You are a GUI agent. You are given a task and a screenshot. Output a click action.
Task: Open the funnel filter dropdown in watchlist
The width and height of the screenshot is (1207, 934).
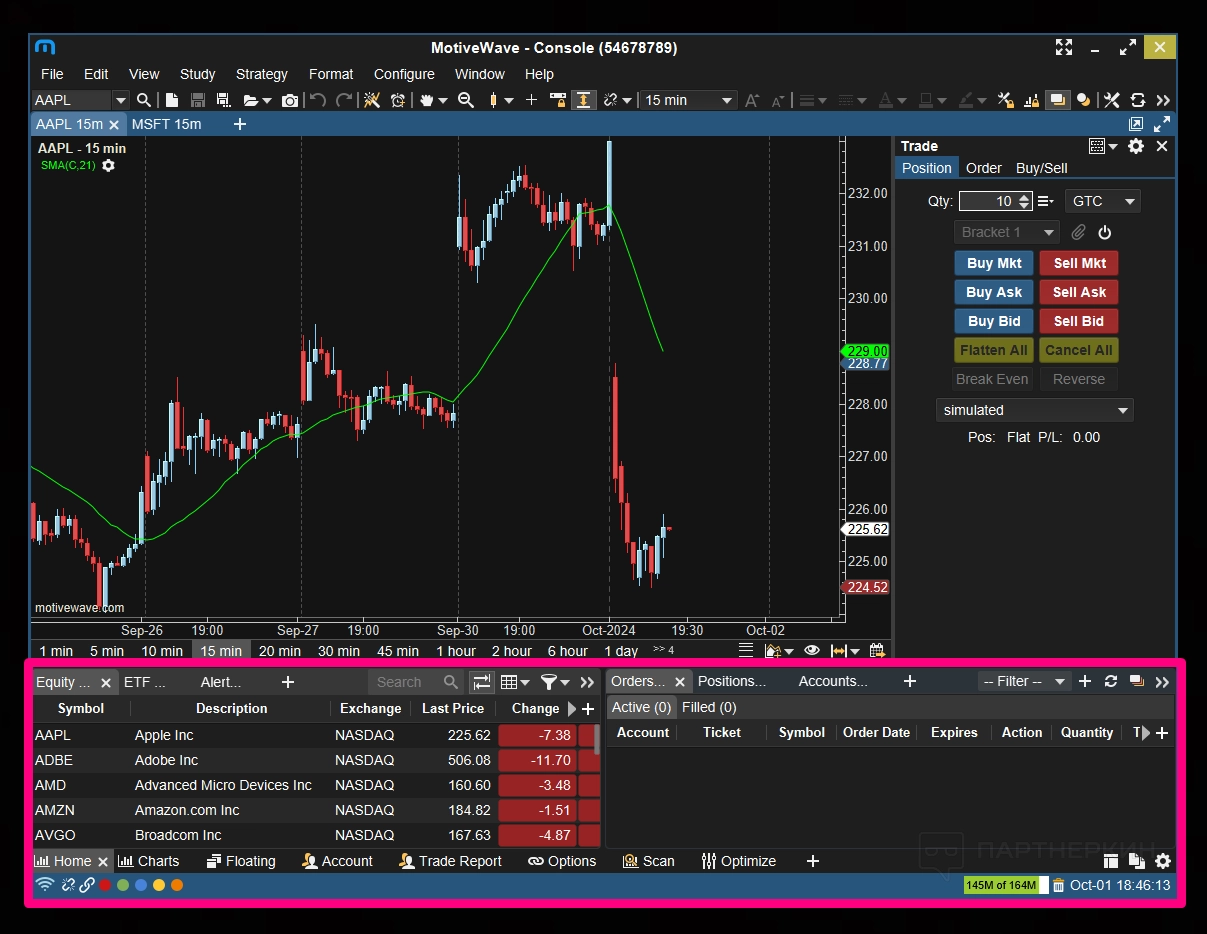555,682
